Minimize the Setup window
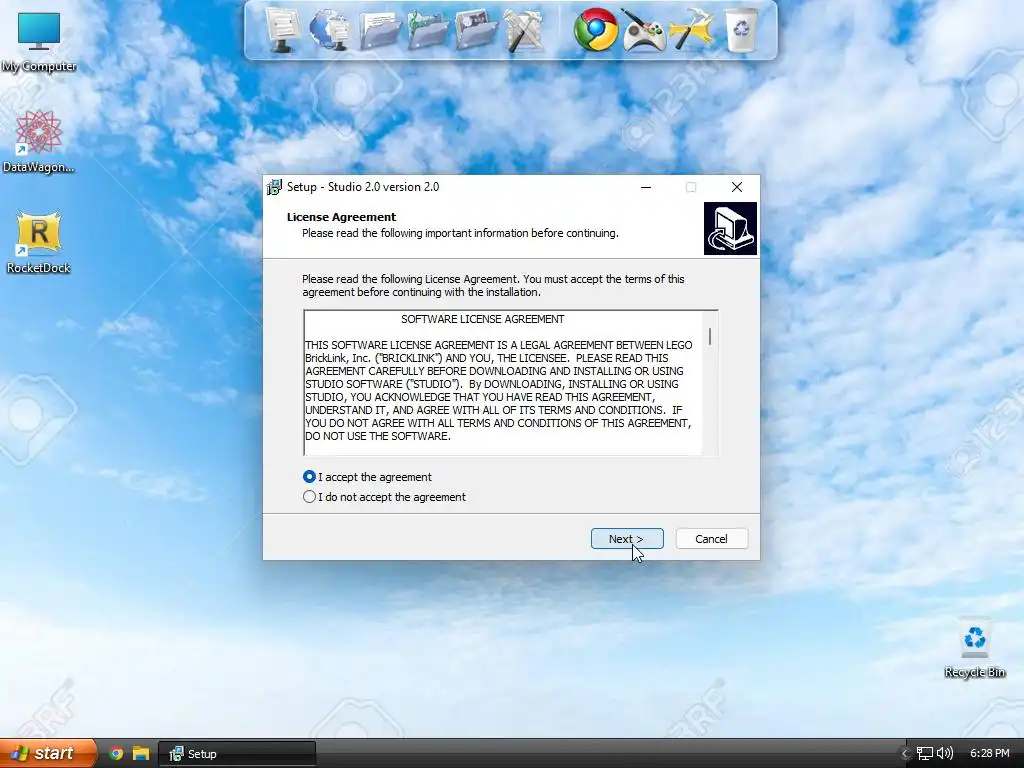Screen dimensions: 1024x768 646,187
